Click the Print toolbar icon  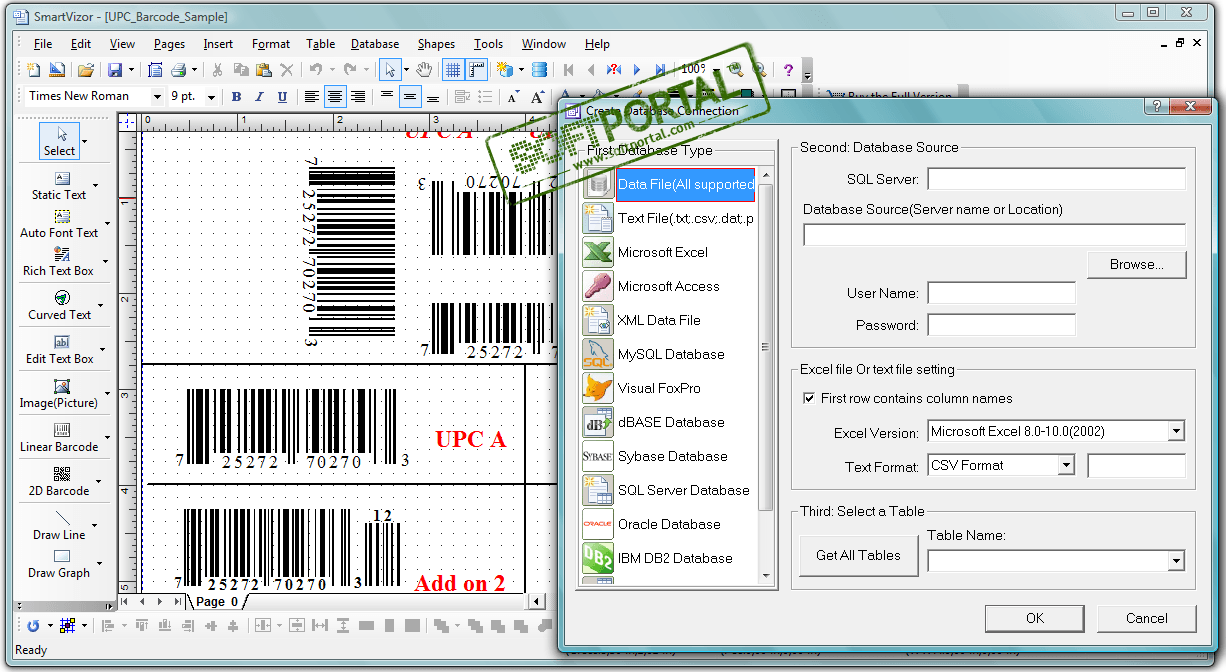178,70
